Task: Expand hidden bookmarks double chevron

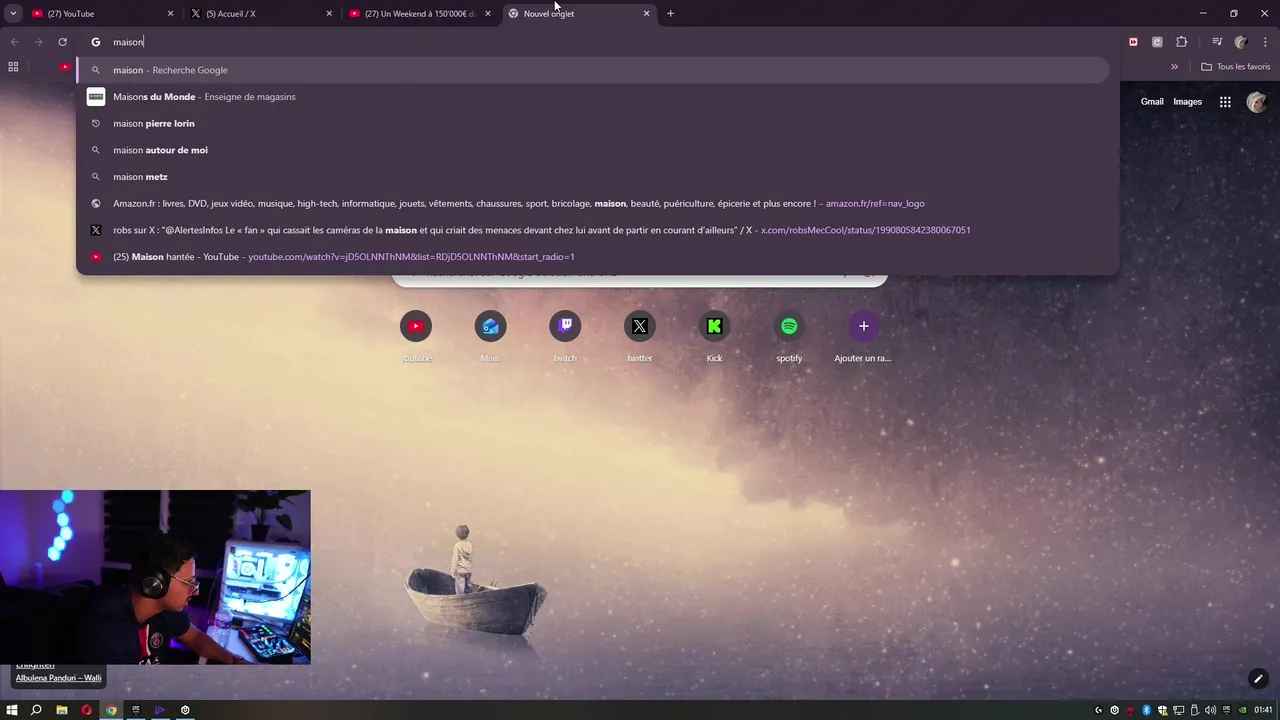Action: (x=1174, y=67)
